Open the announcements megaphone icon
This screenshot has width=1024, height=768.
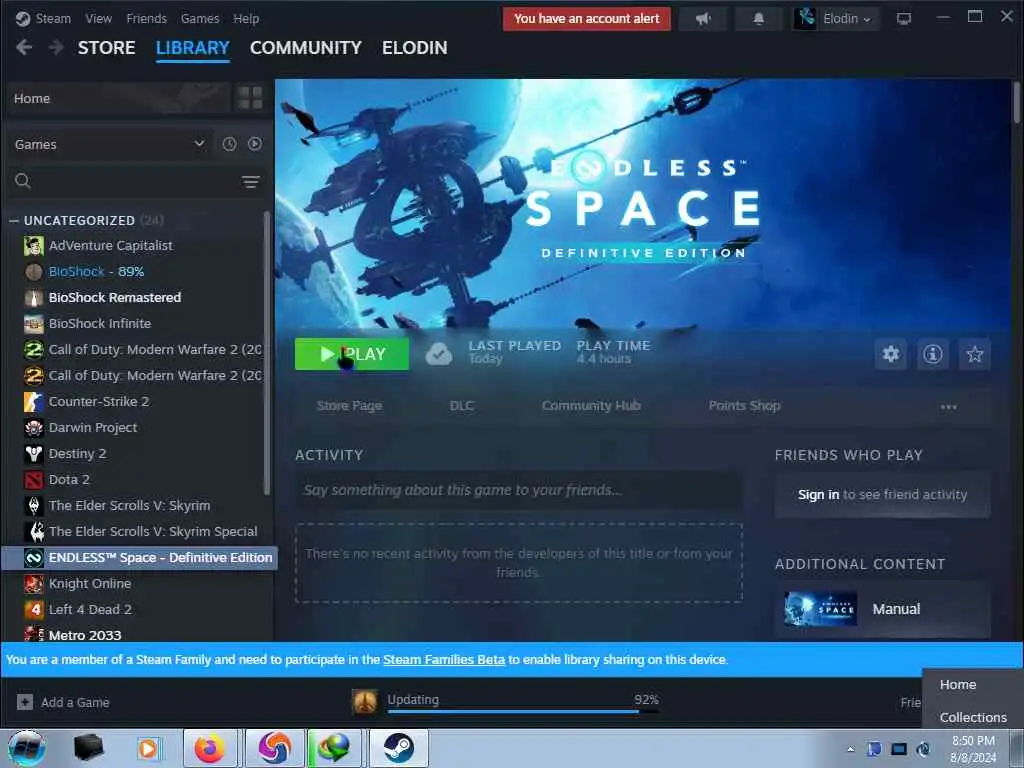(703, 19)
